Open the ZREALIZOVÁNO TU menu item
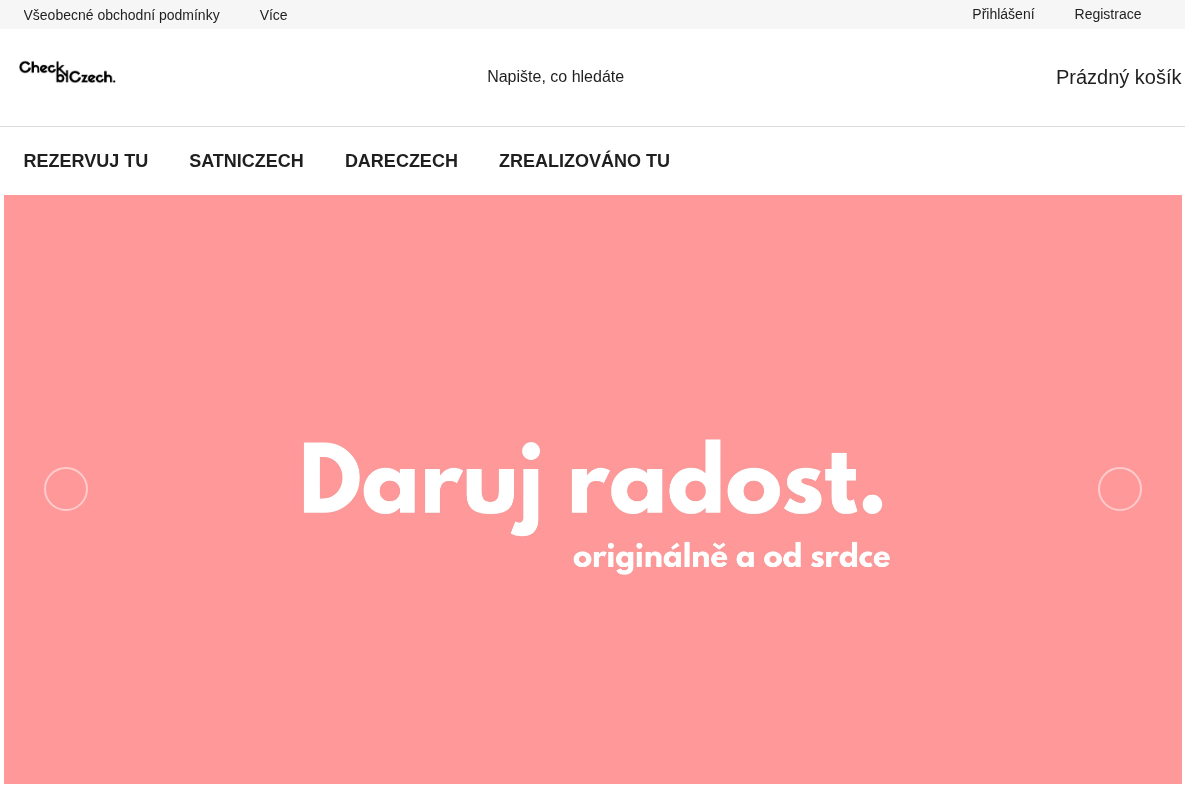Screen dimensions: 1200x800 point(584,161)
